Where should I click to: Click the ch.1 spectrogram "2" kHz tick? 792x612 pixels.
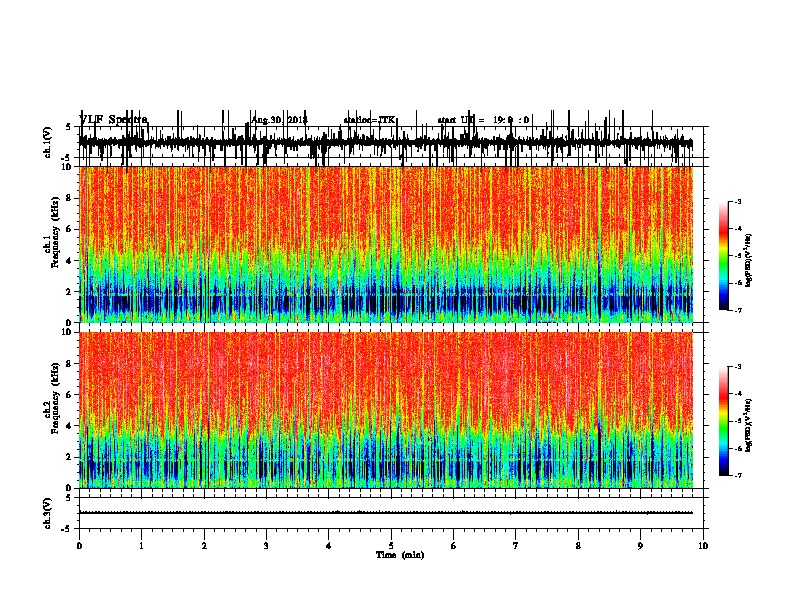click(x=69, y=291)
